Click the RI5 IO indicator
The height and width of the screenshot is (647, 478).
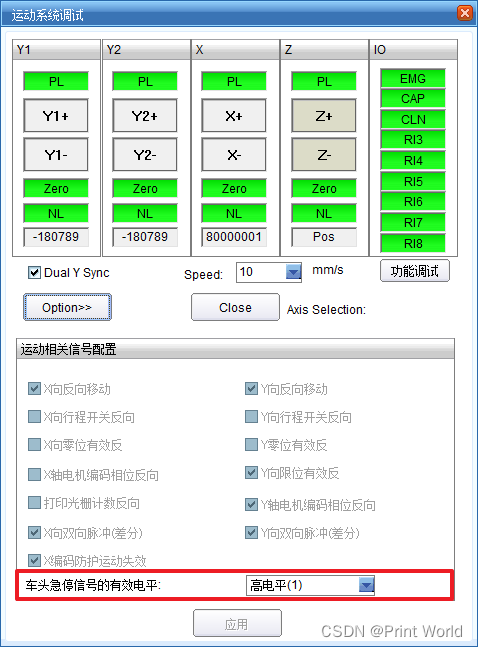click(413, 182)
